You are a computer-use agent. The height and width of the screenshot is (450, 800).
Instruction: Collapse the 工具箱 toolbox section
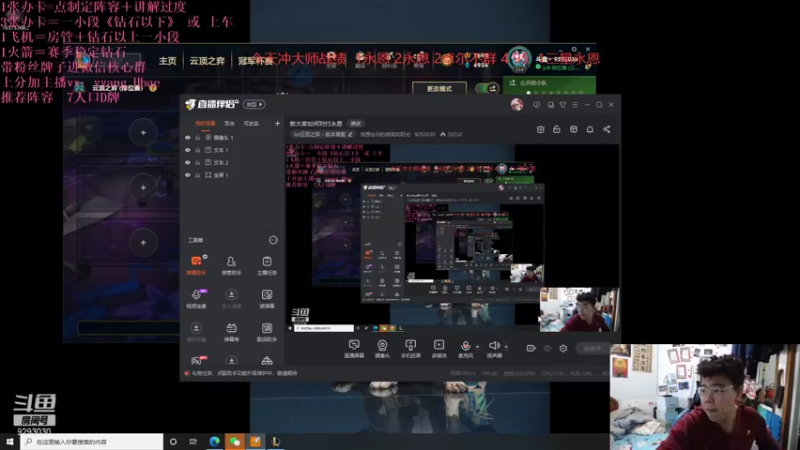tap(273, 240)
